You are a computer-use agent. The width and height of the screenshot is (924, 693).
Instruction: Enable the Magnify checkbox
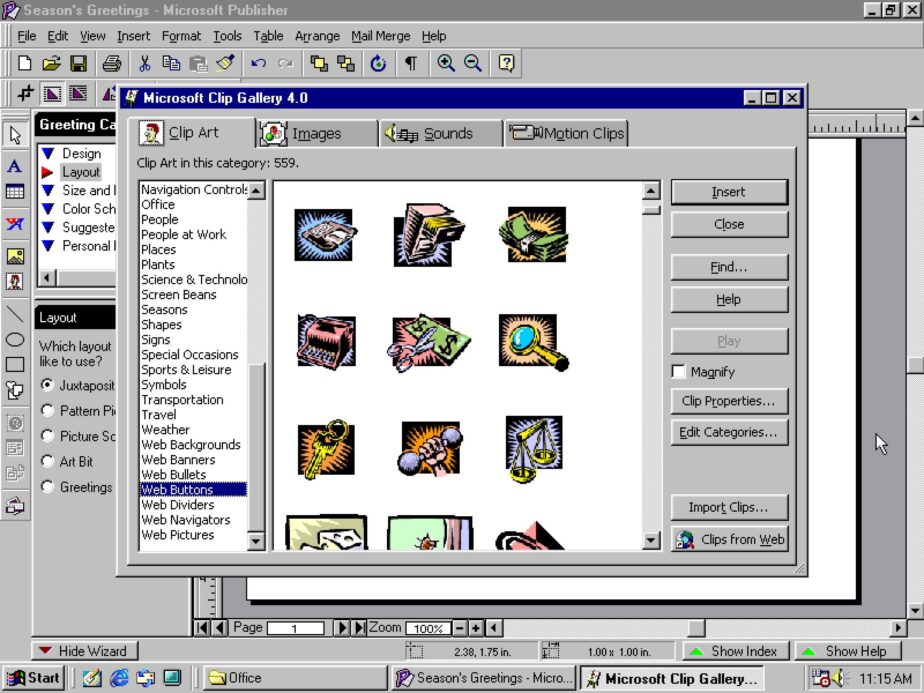point(679,372)
